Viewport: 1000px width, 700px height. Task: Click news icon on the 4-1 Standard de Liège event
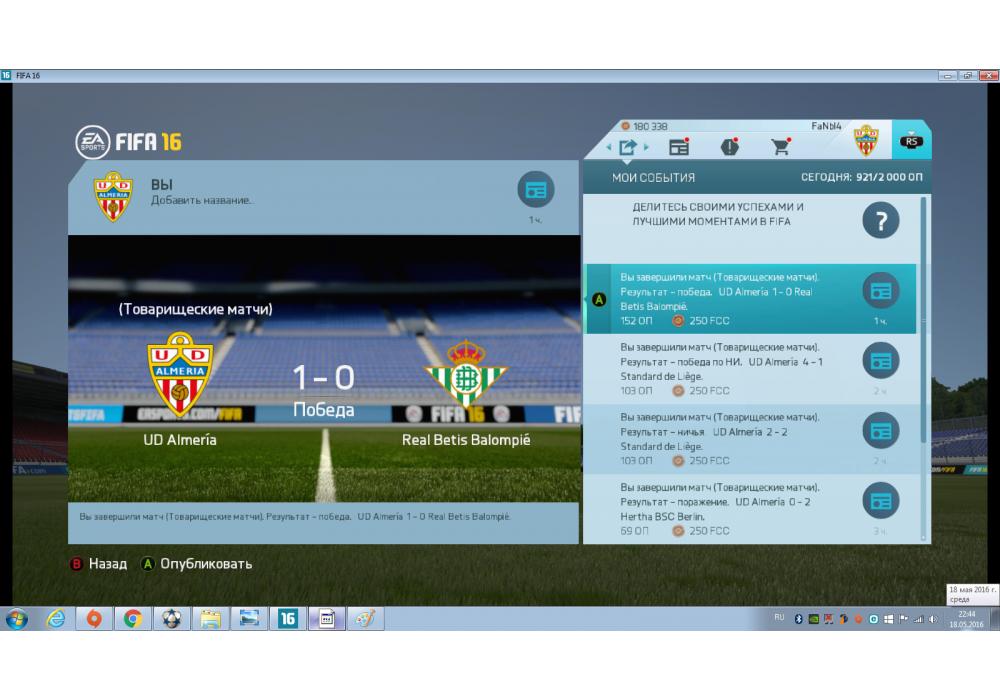(881, 361)
